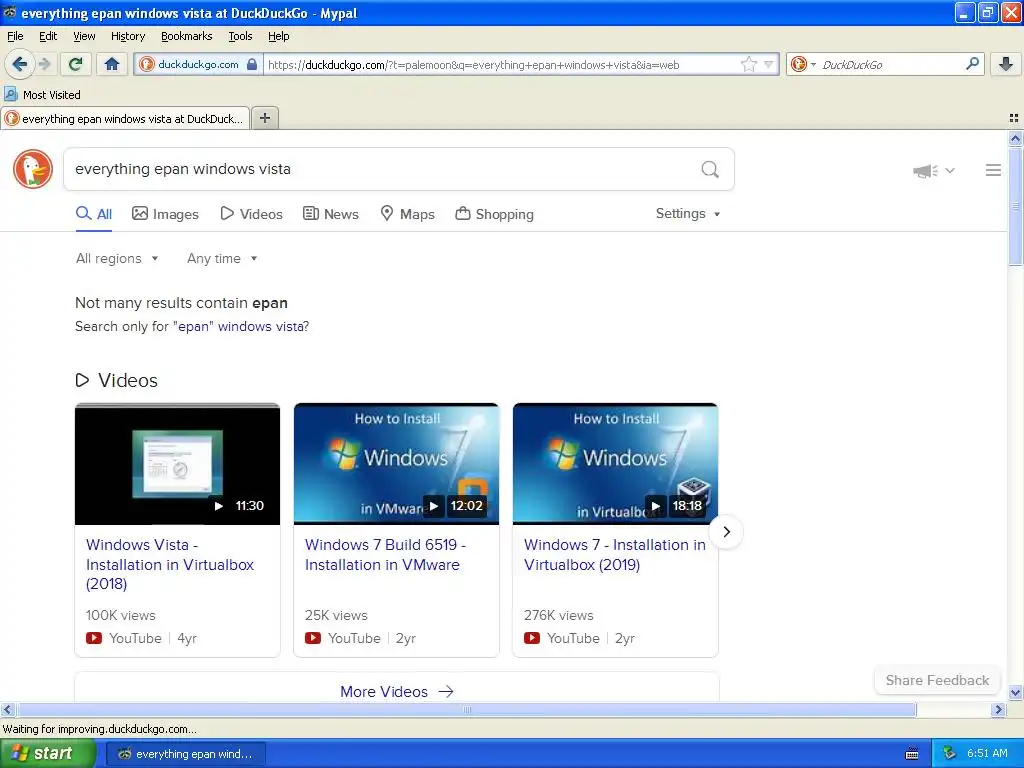Expand the Any time filter
Screen dimensions: 1024x768
(x=222, y=259)
